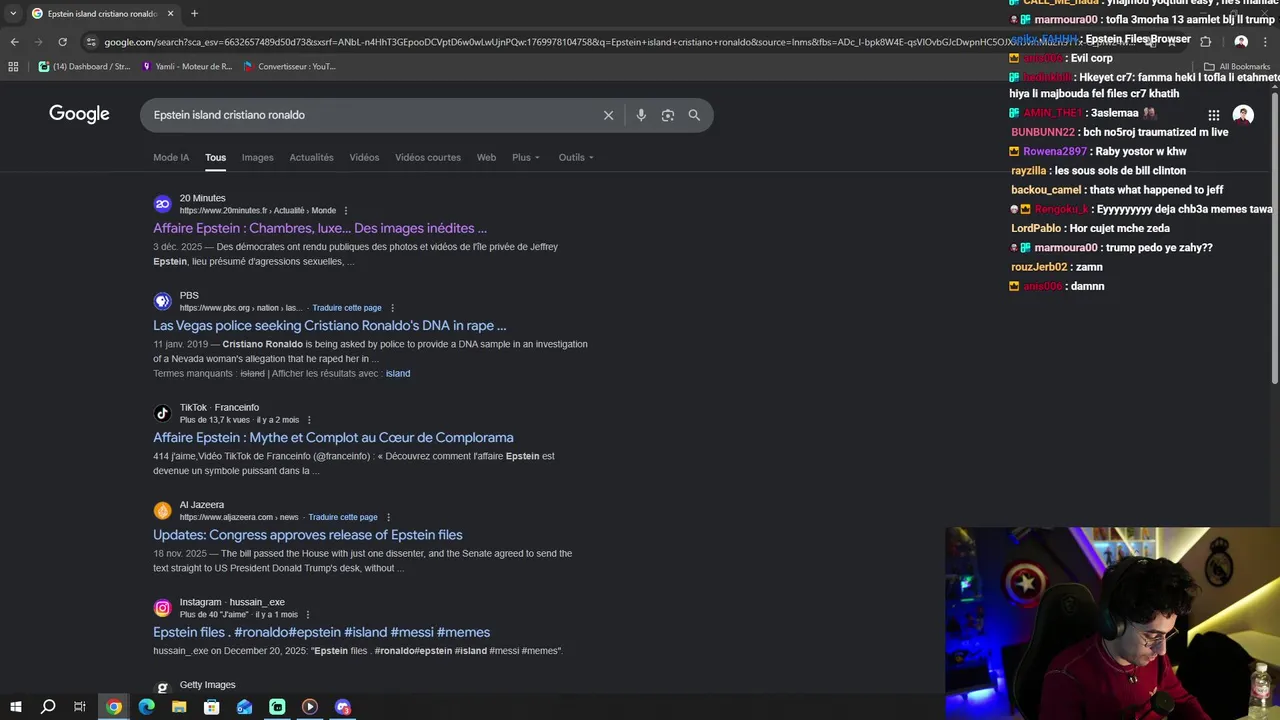The height and width of the screenshot is (720, 1280).
Task: Open the Google account avatar
Action: coord(1243,115)
